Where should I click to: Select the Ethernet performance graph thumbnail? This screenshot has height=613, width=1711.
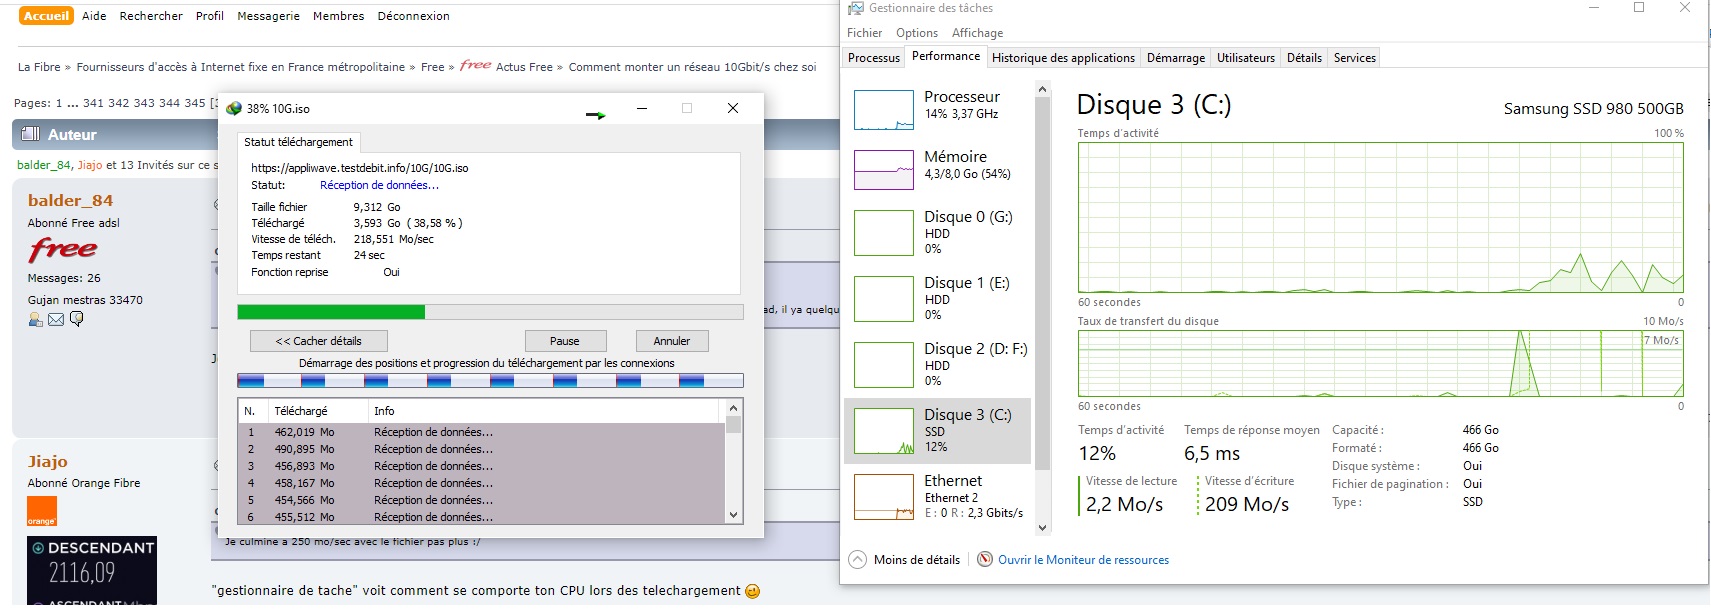[884, 497]
